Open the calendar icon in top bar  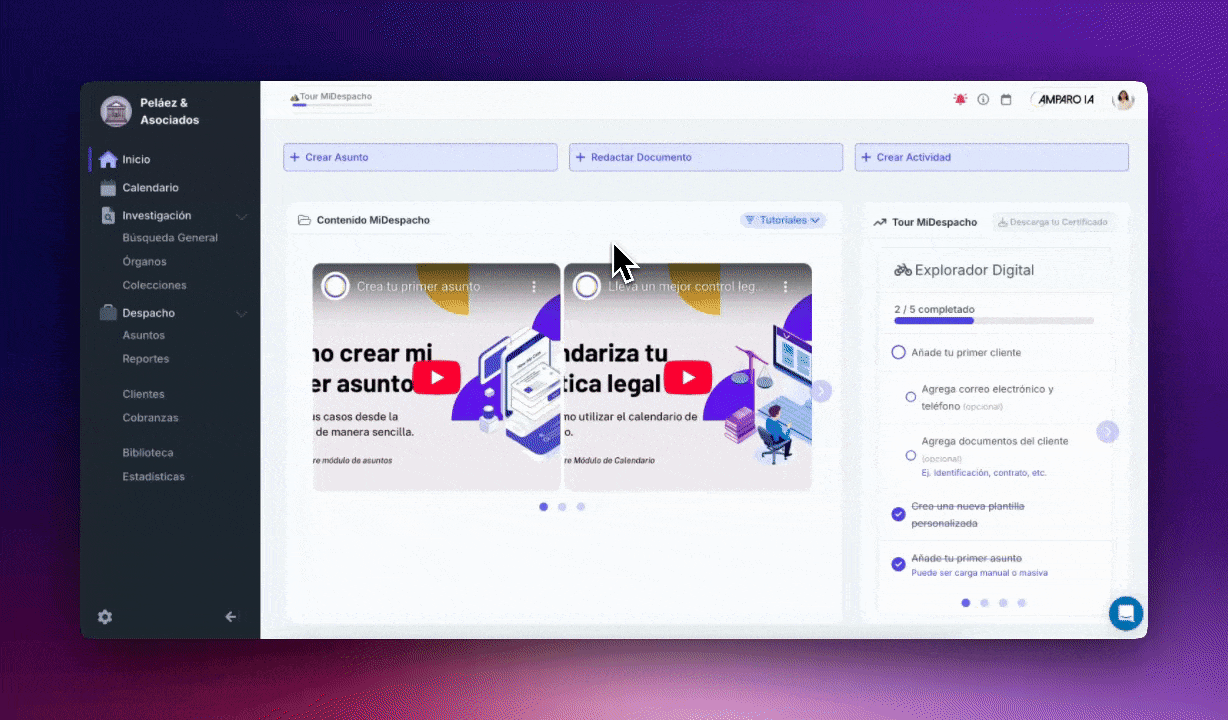[x=1006, y=100]
